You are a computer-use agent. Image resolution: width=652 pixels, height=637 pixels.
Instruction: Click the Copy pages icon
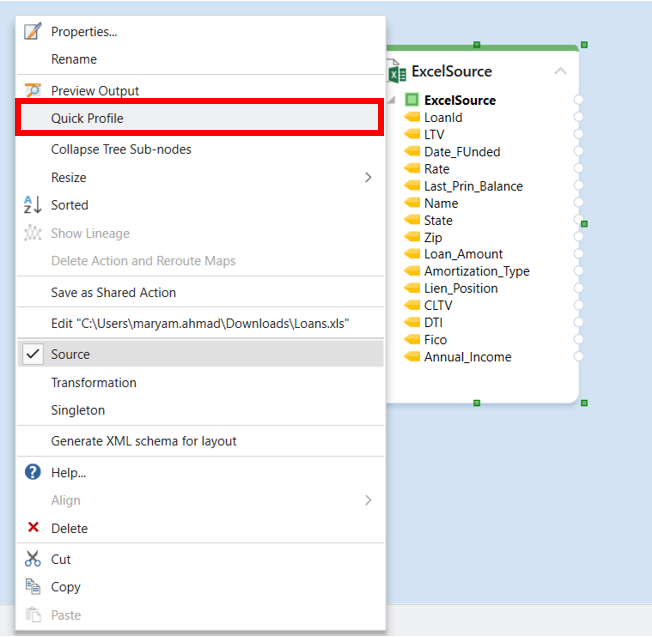(32, 587)
